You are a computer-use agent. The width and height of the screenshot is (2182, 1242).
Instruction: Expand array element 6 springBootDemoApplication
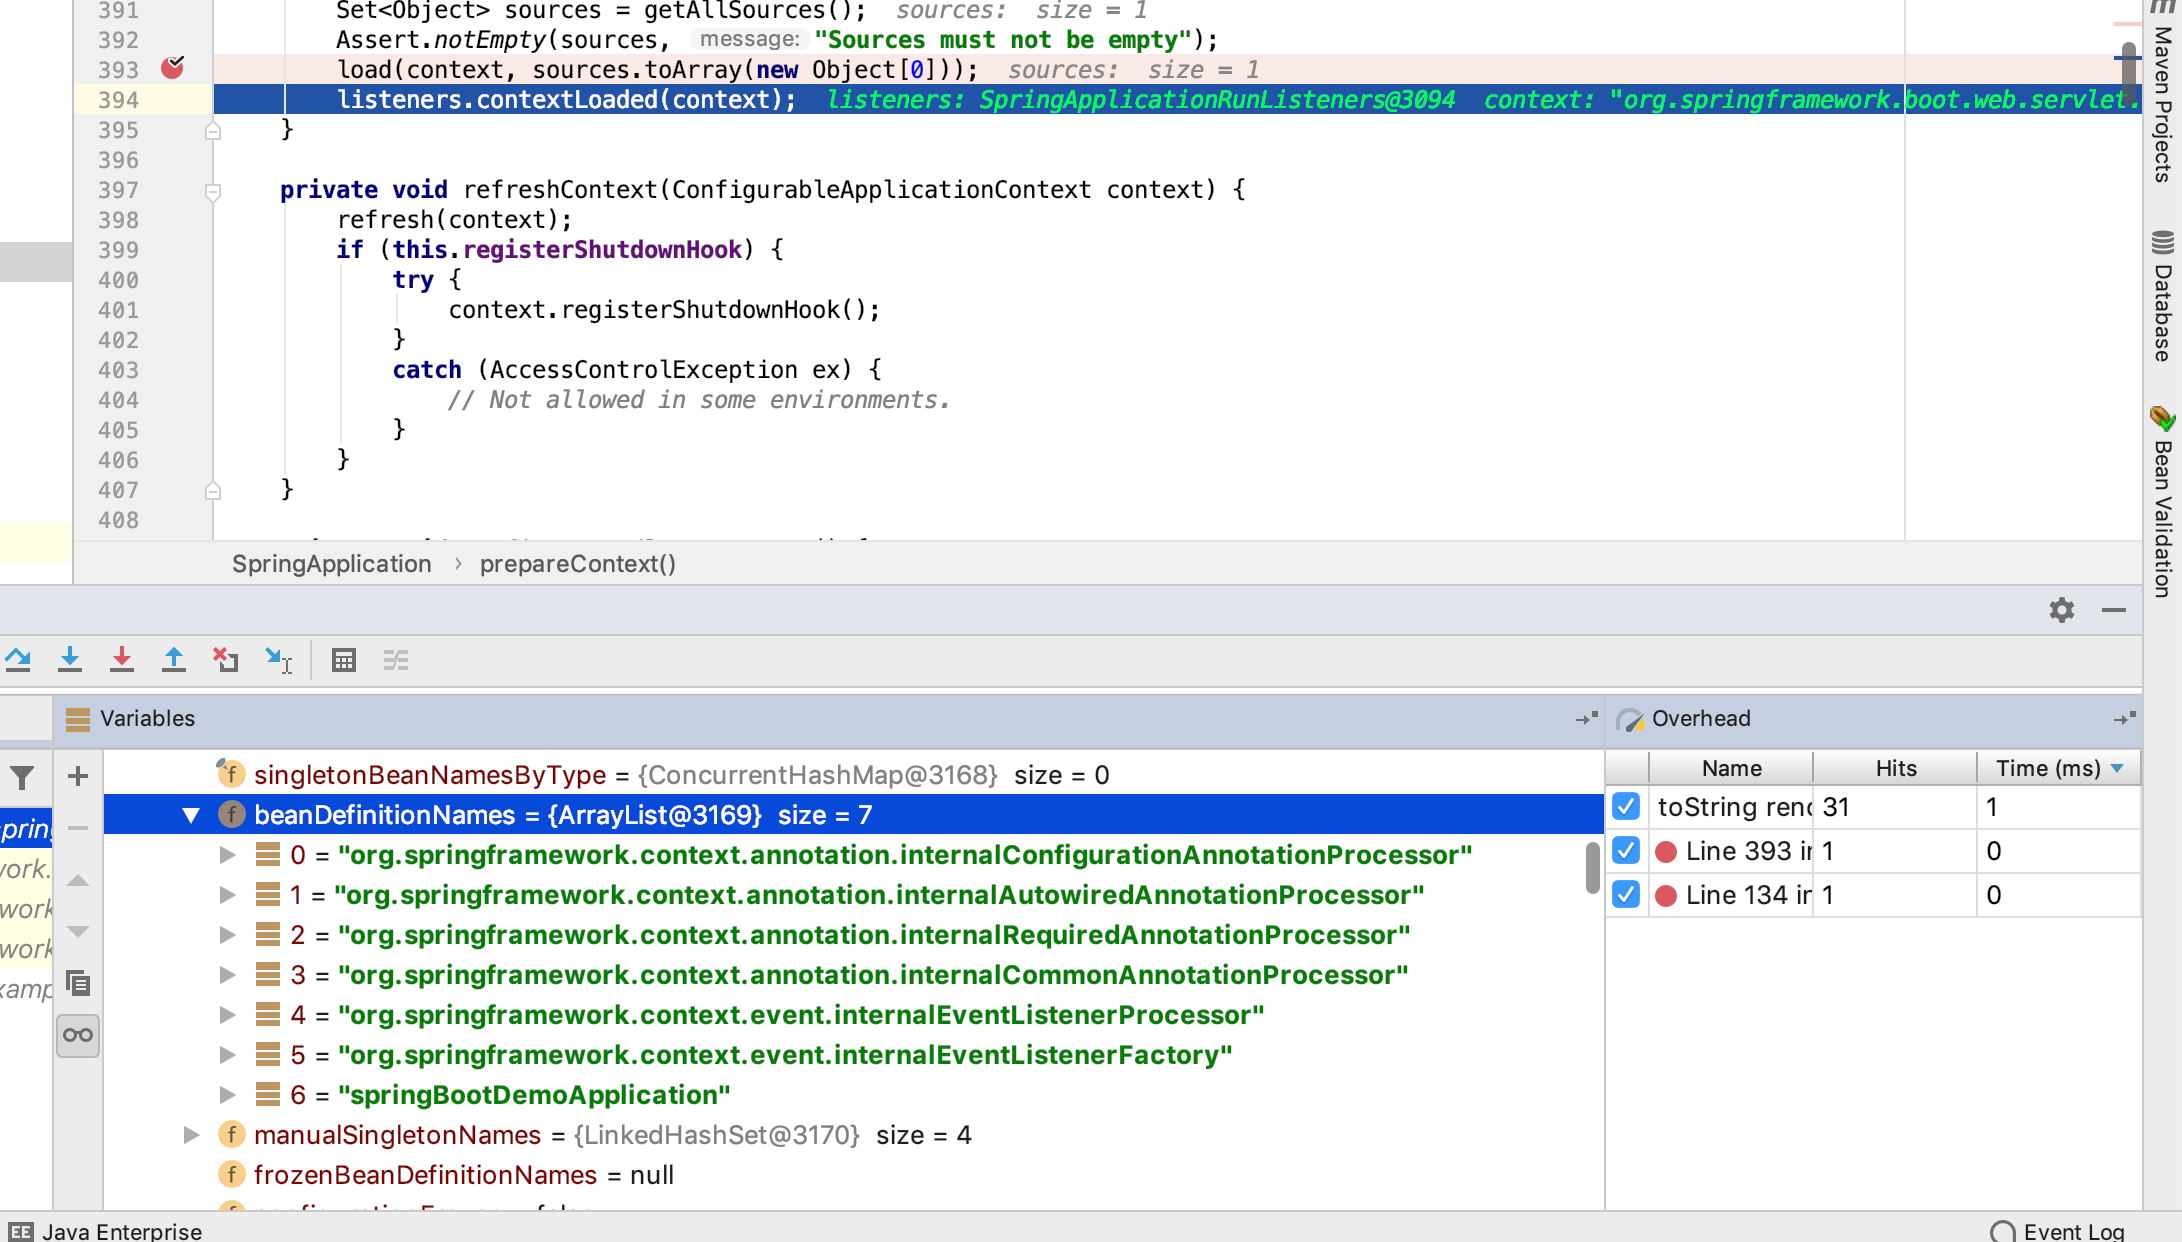[x=228, y=1095]
